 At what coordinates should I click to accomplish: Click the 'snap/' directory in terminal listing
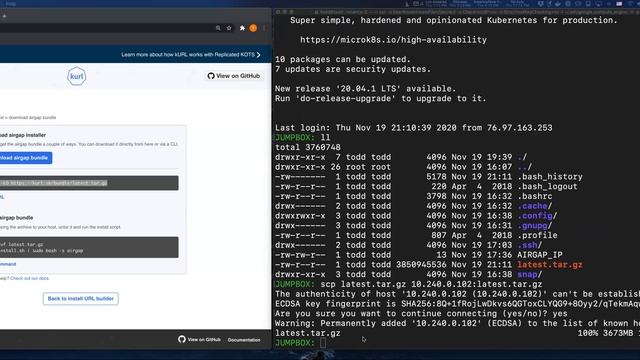click(530, 275)
